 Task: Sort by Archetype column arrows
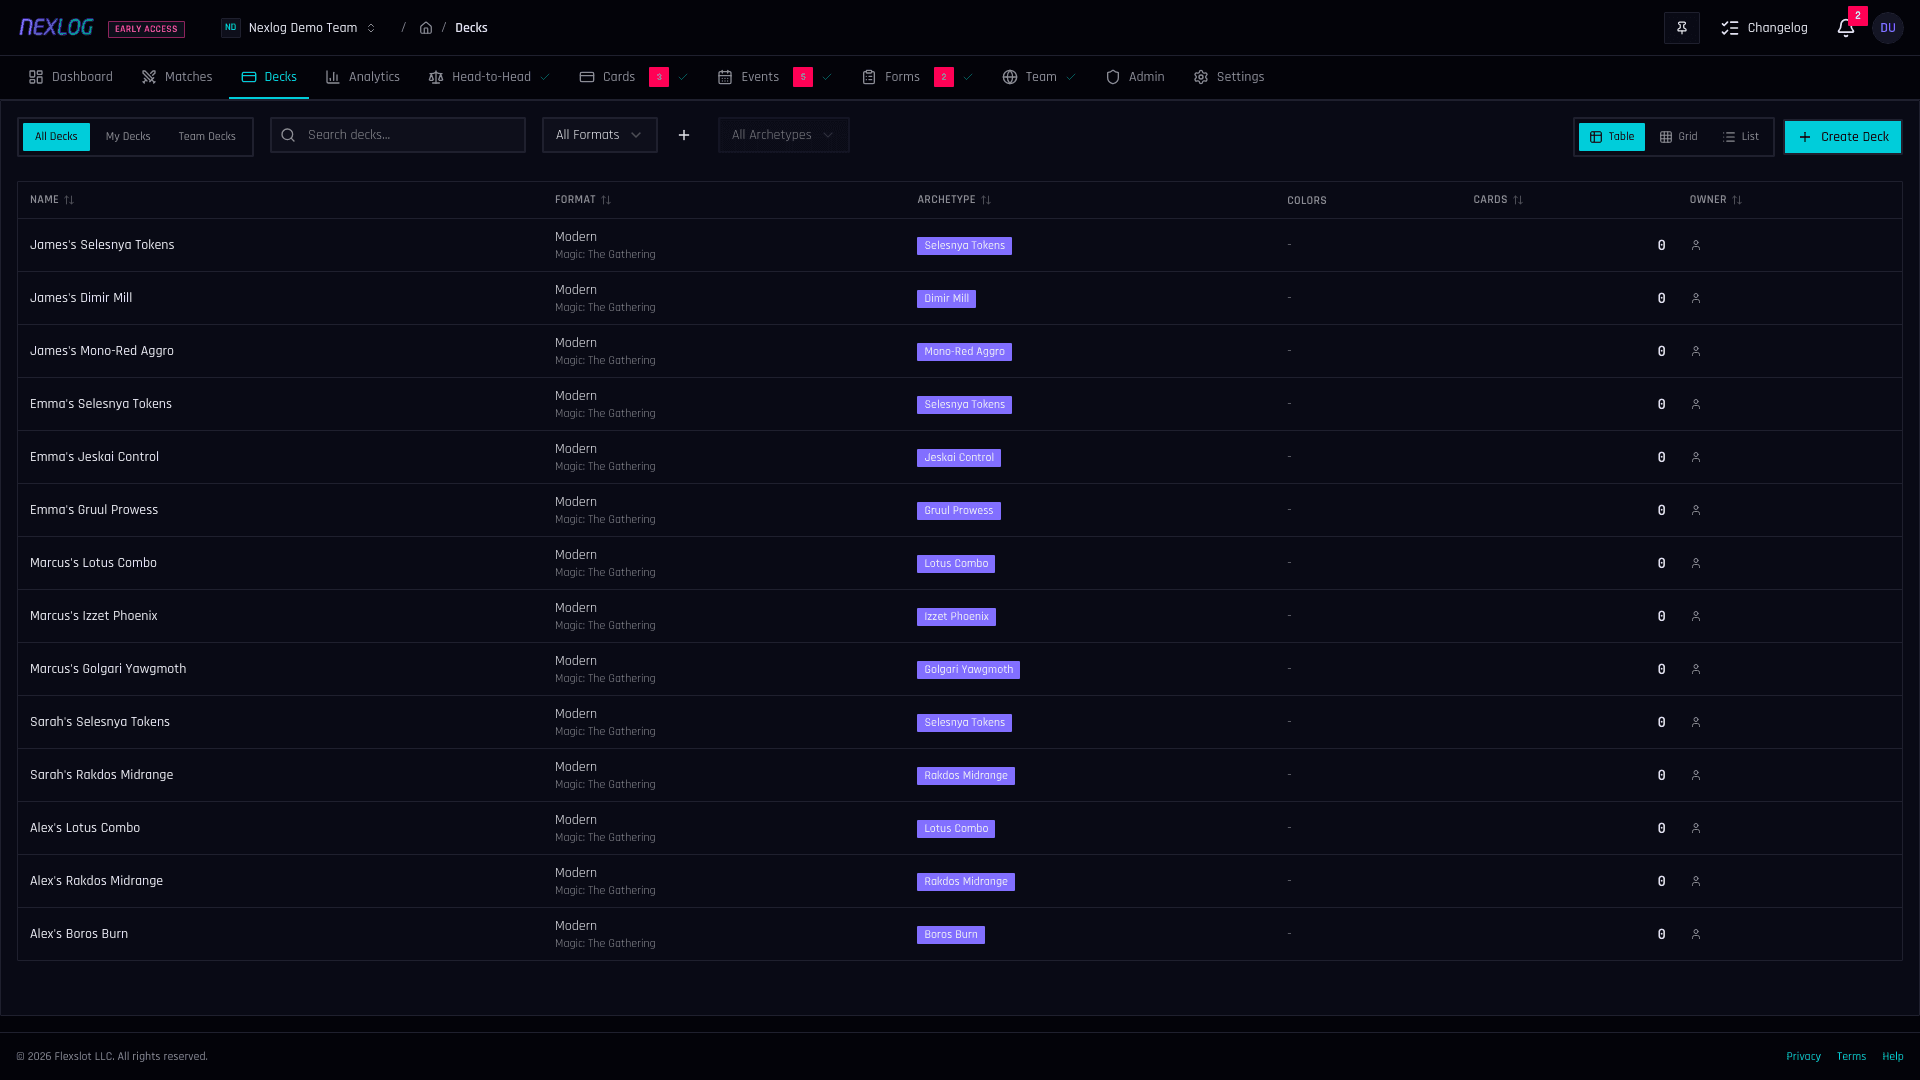[986, 200]
